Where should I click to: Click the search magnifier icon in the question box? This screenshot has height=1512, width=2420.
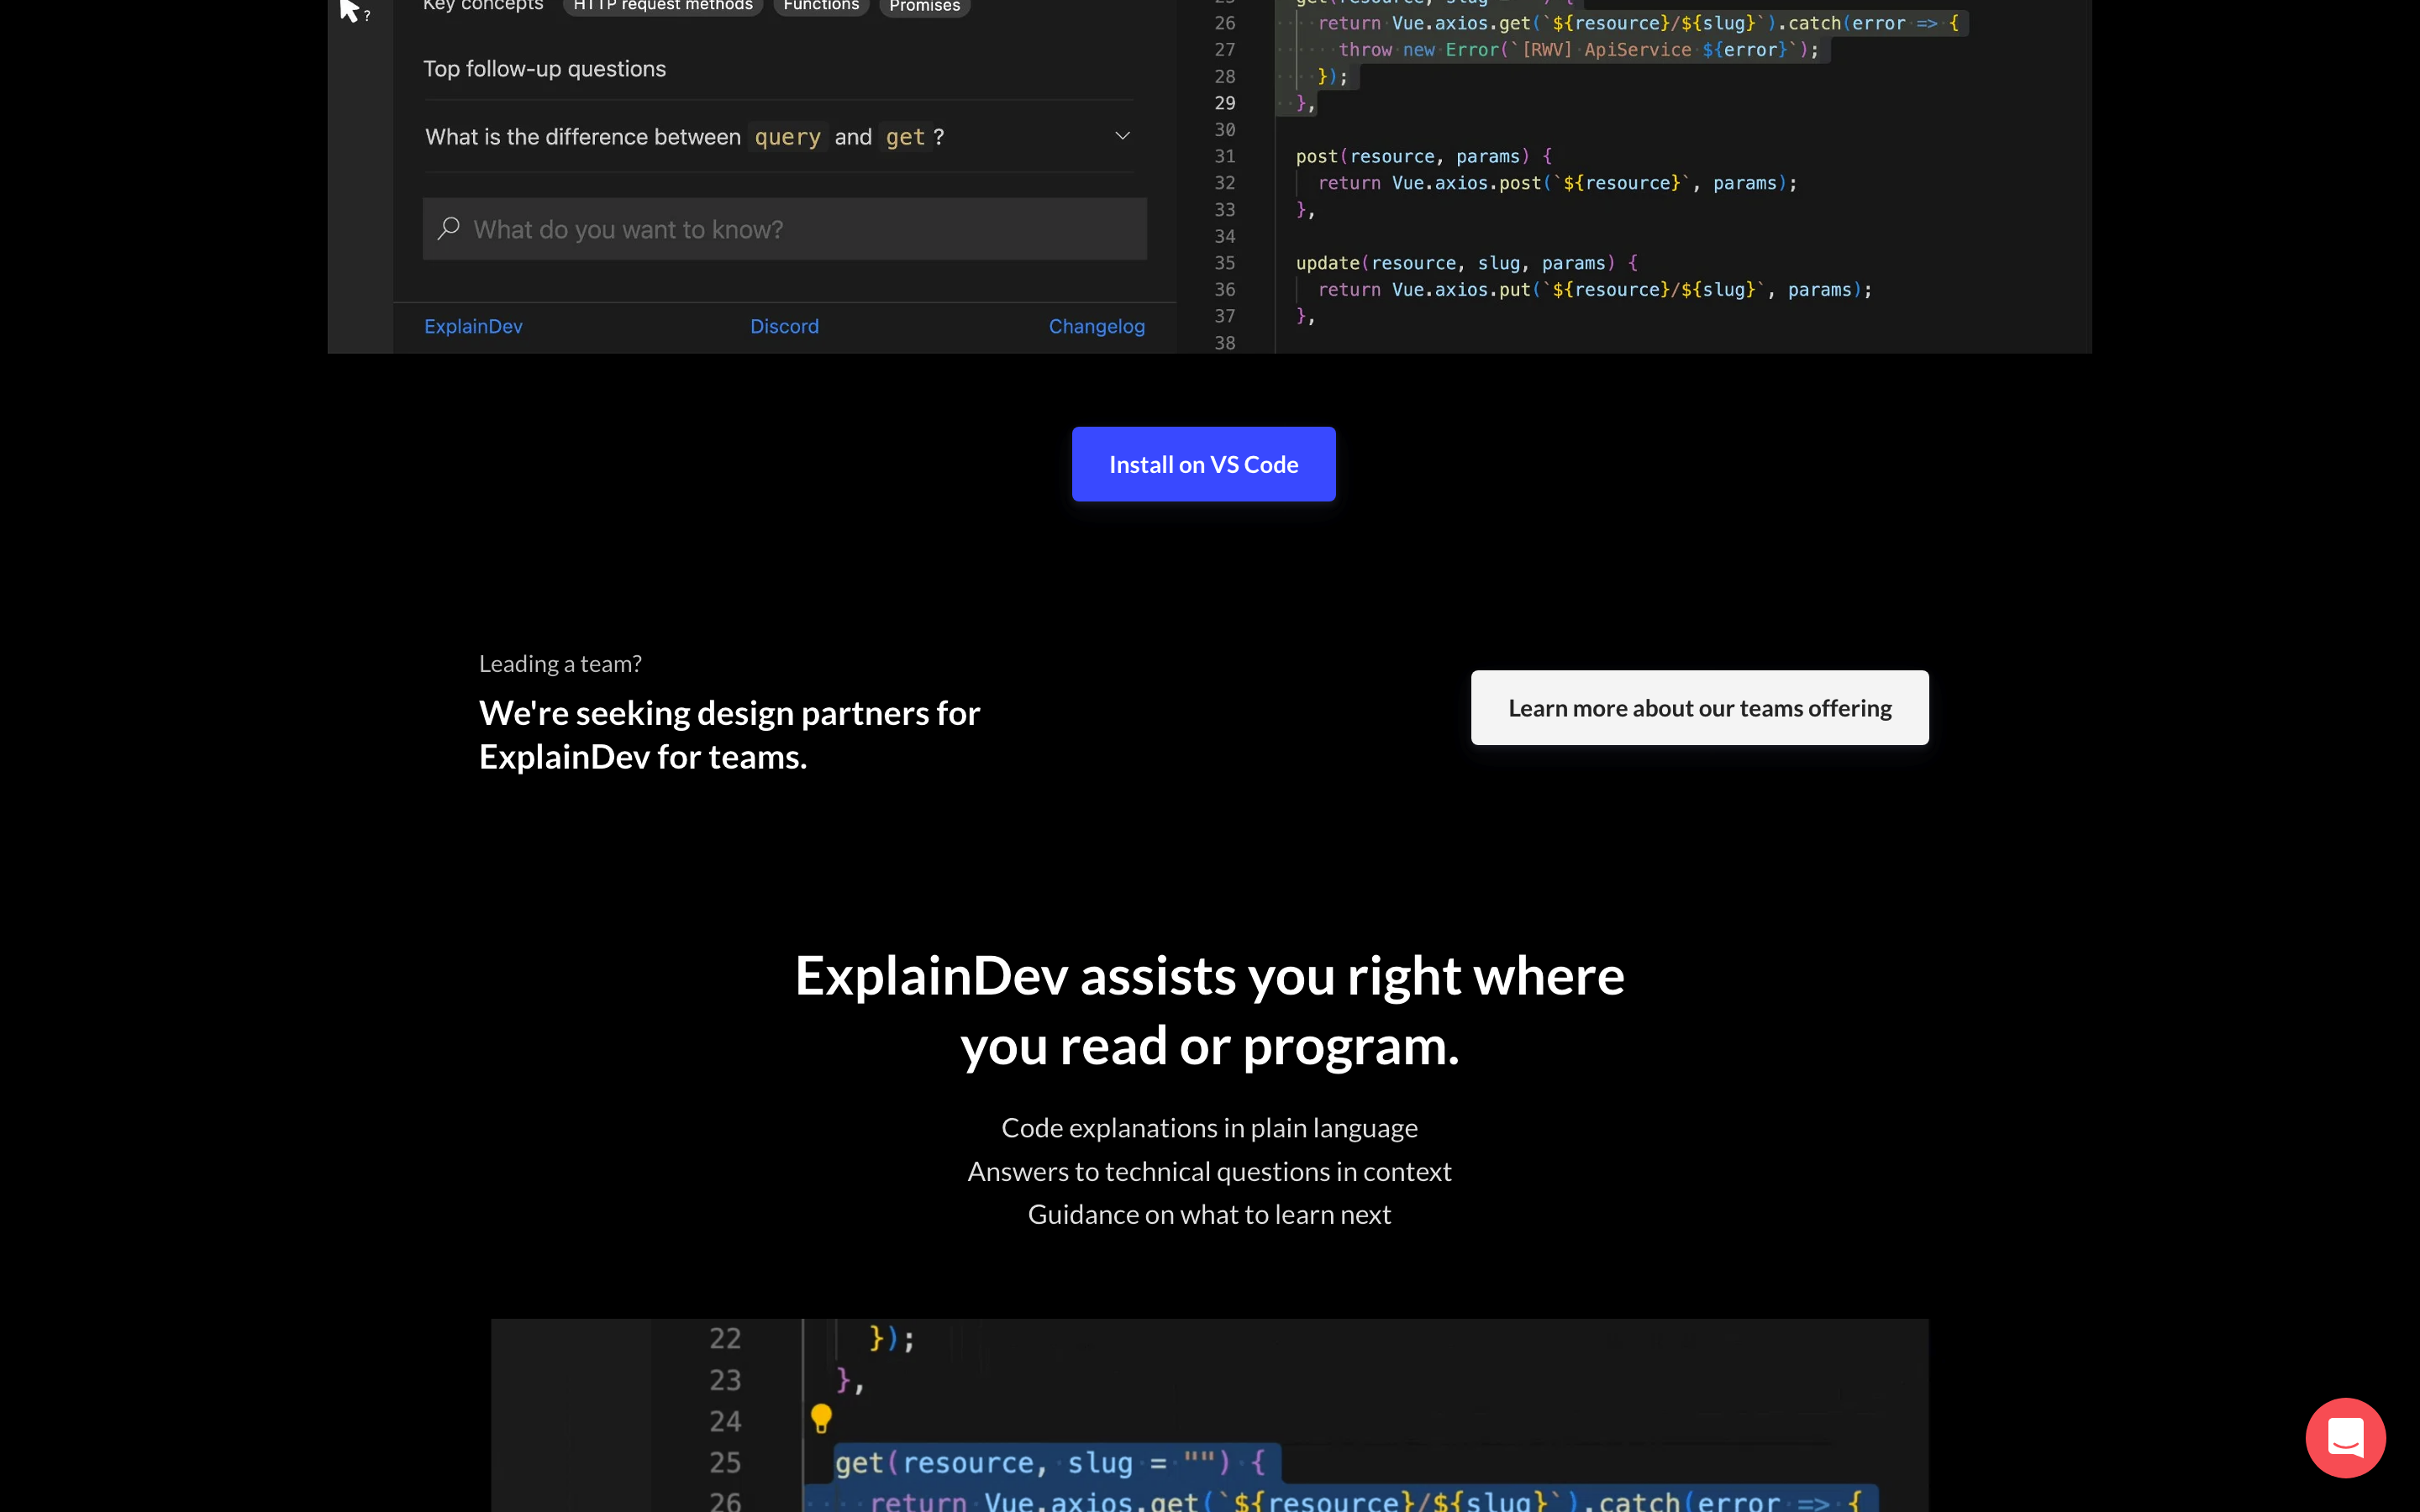pyautogui.click(x=449, y=229)
